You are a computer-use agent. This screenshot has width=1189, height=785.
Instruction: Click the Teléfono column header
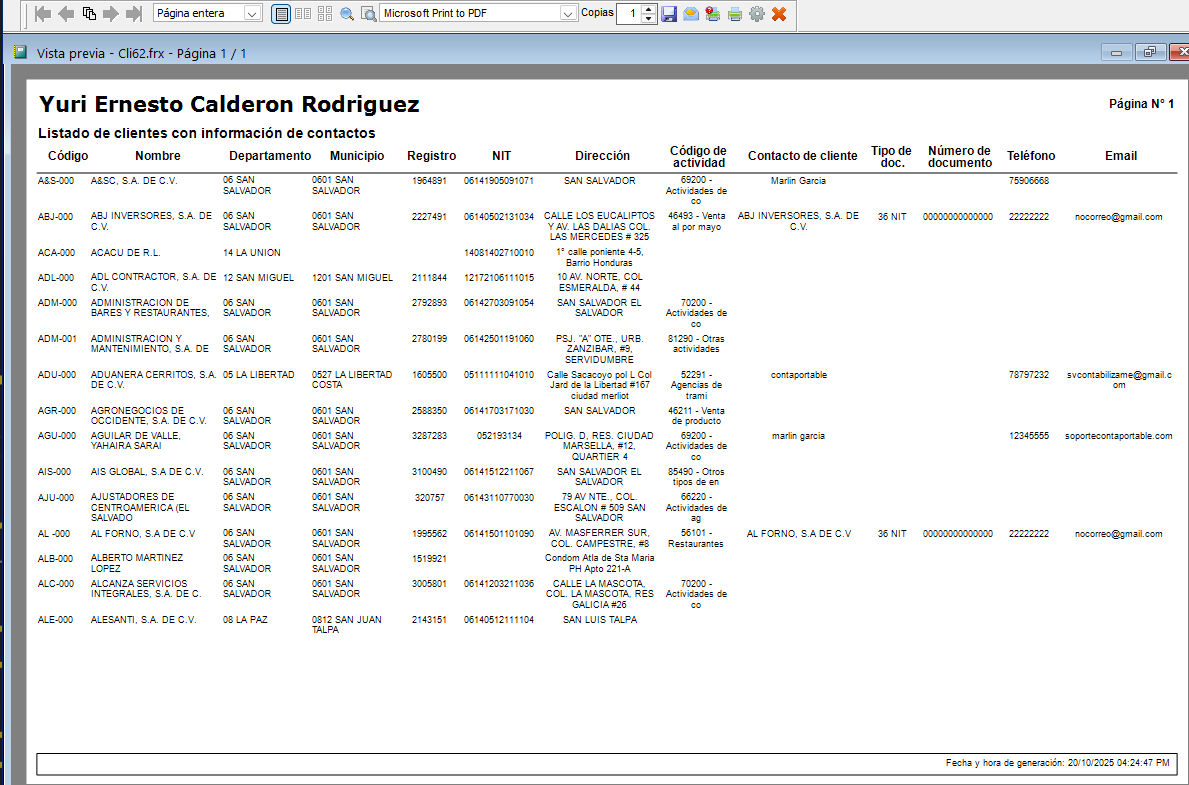[1031, 155]
